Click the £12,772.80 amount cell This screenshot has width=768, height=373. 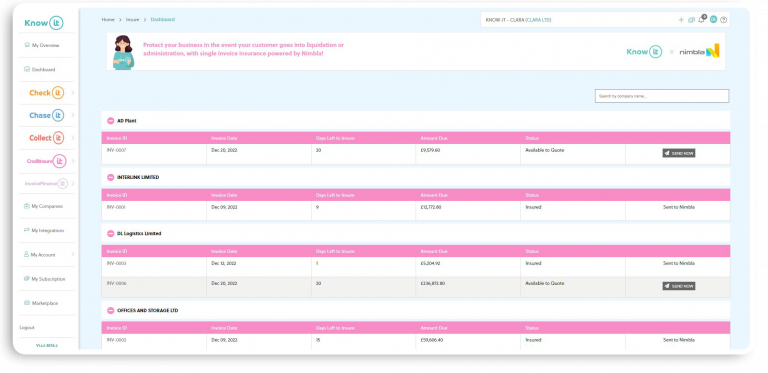[x=431, y=207]
